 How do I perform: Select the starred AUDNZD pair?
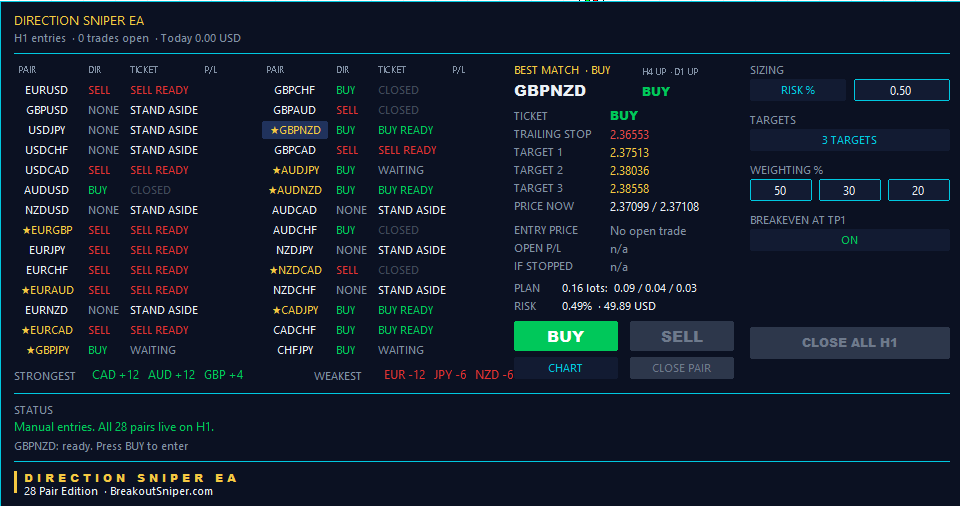click(x=295, y=190)
